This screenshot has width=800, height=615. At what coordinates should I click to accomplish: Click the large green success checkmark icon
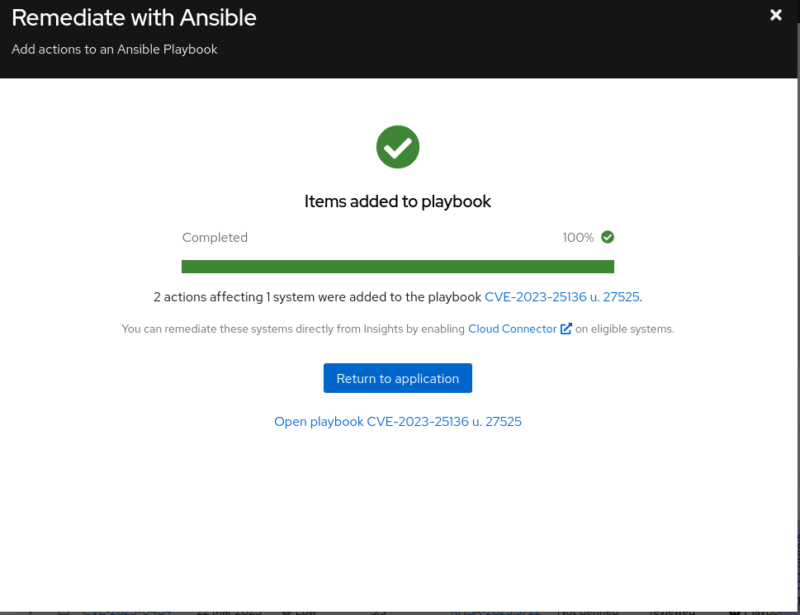398,147
